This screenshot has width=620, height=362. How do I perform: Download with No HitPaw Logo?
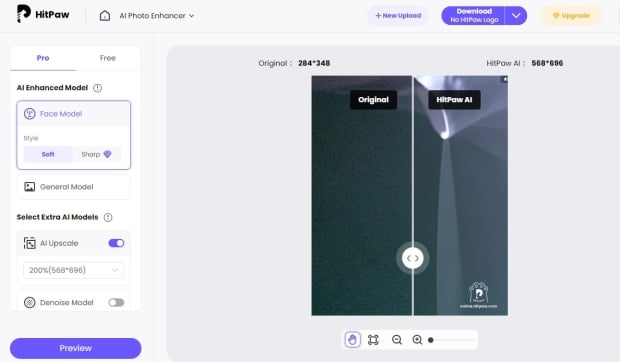pos(474,16)
